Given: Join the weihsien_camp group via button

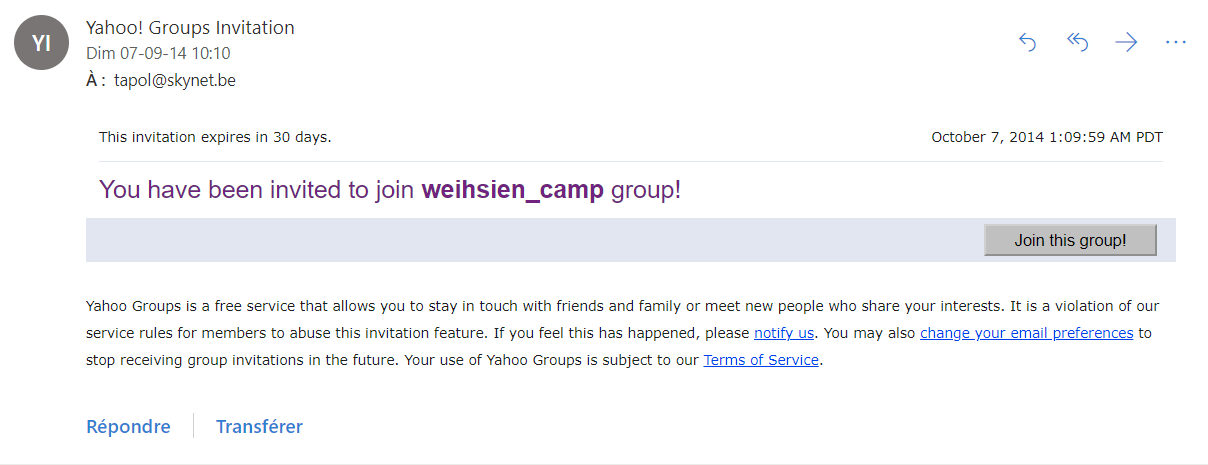Looking at the screenshot, I should [1070, 240].
